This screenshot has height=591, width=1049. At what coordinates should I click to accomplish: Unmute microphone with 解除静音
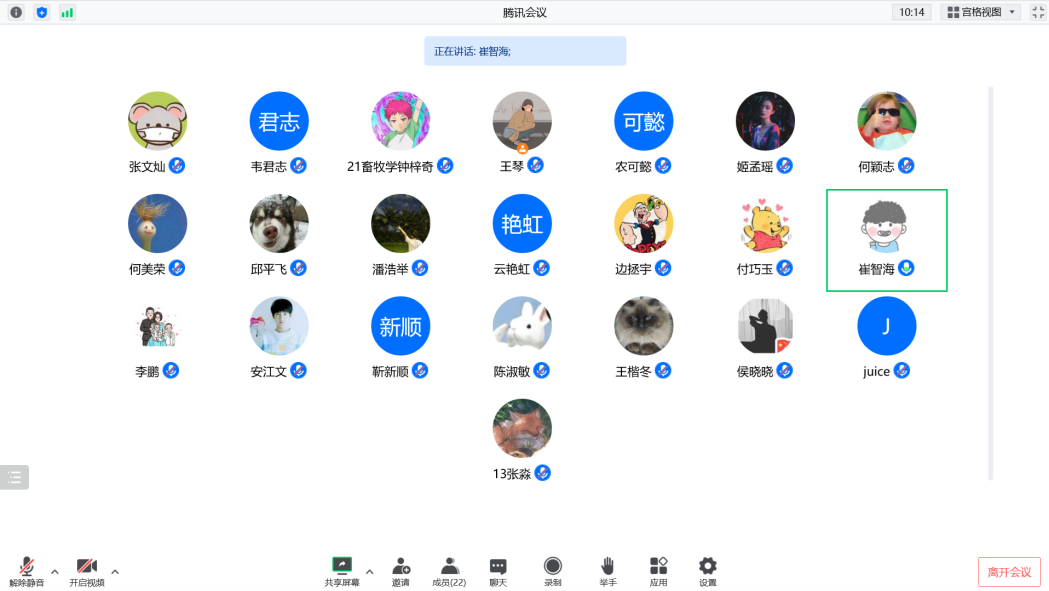(27, 572)
